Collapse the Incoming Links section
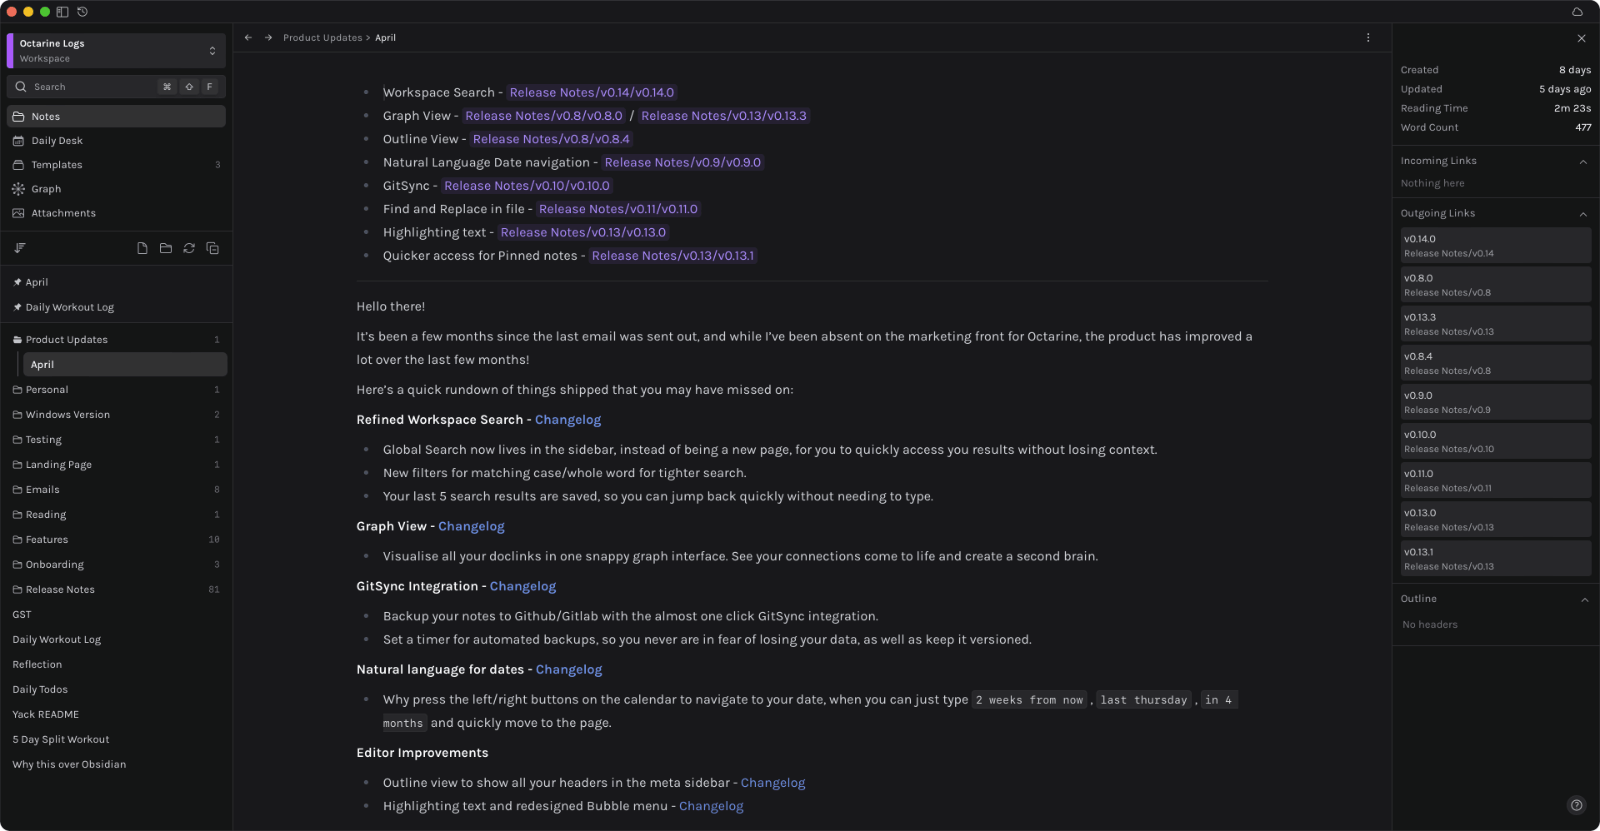The height and width of the screenshot is (831, 1600). click(1583, 162)
